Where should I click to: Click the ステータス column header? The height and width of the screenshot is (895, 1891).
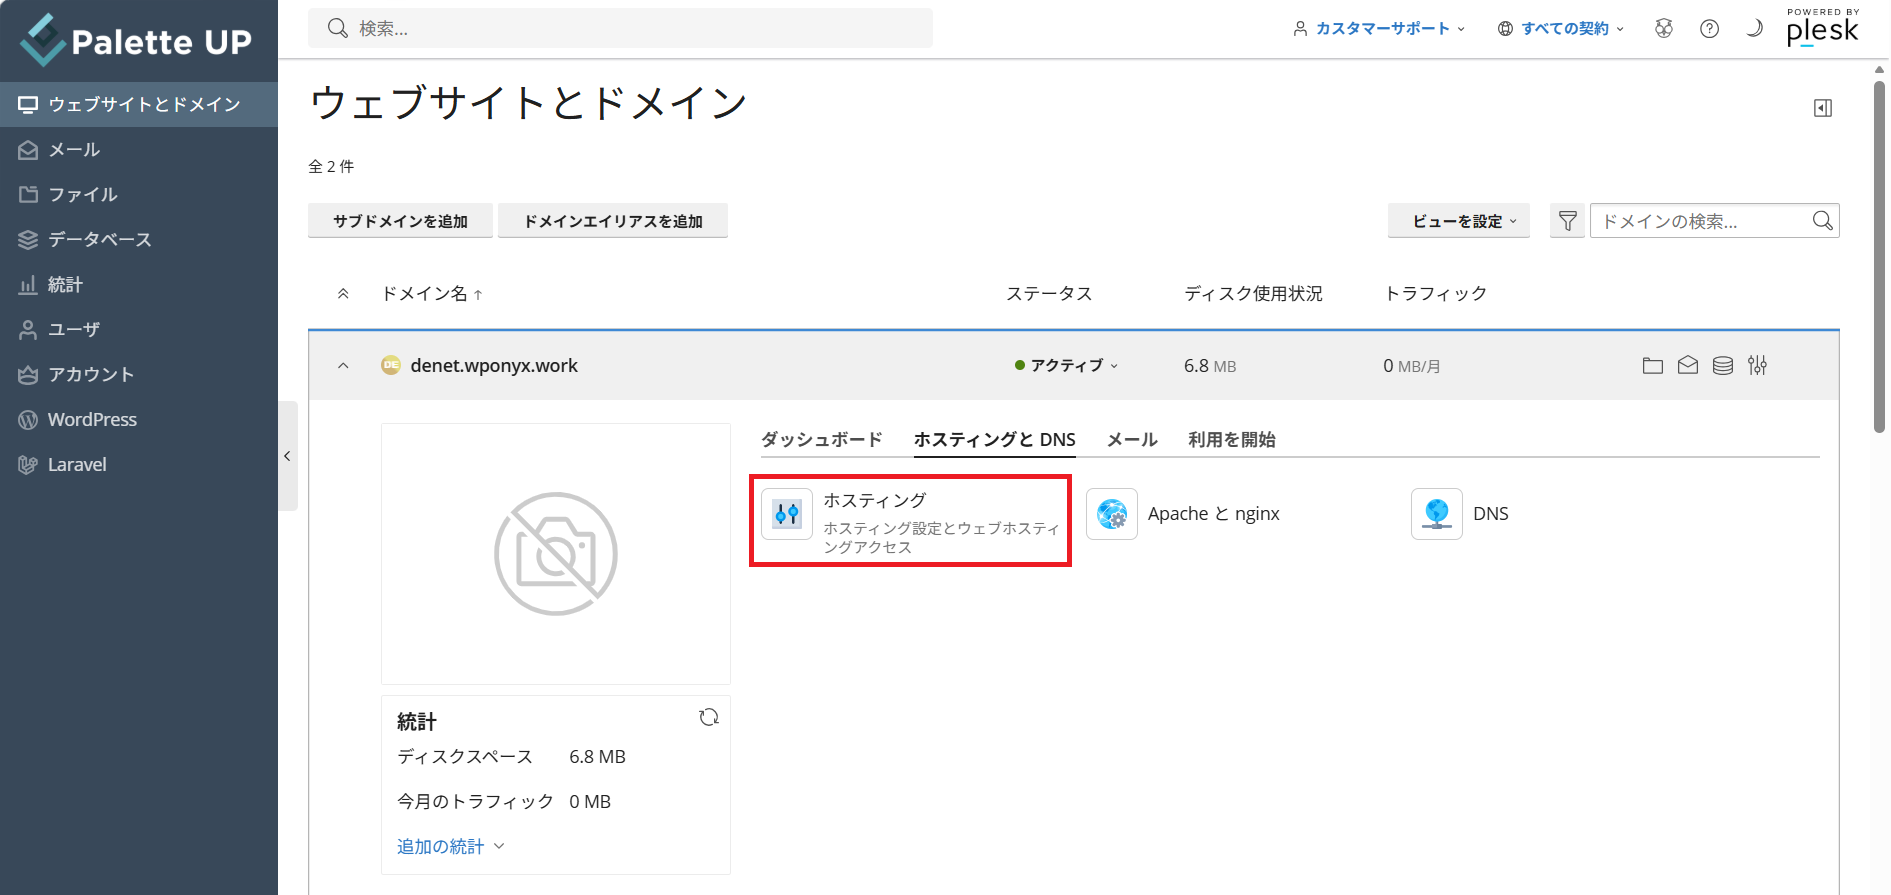click(1049, 293)
